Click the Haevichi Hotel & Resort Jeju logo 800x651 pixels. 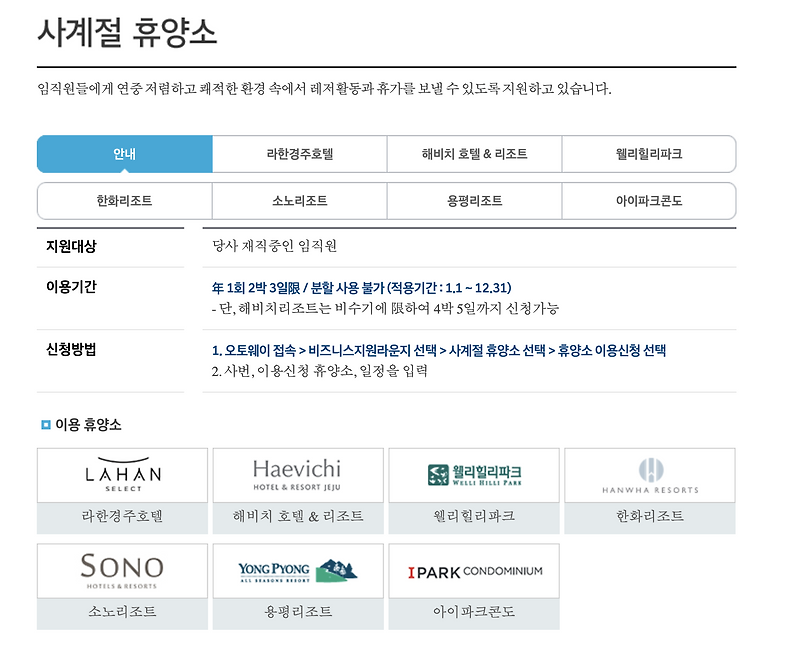[x=297, y=475]
